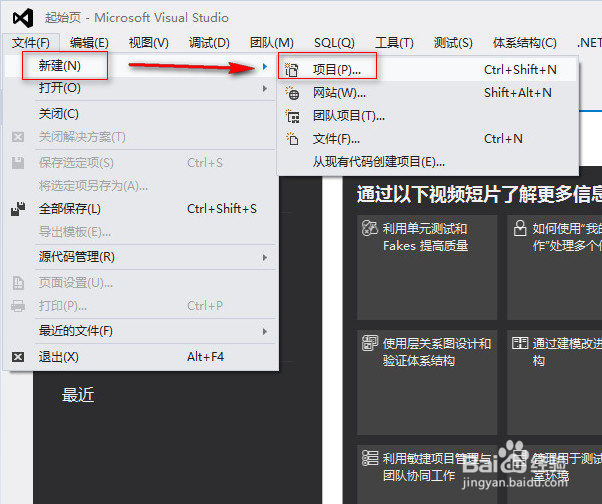Click the 通过建模改进 video tile icon
Viewport: 602px width, 504px height.
(520, 343)
